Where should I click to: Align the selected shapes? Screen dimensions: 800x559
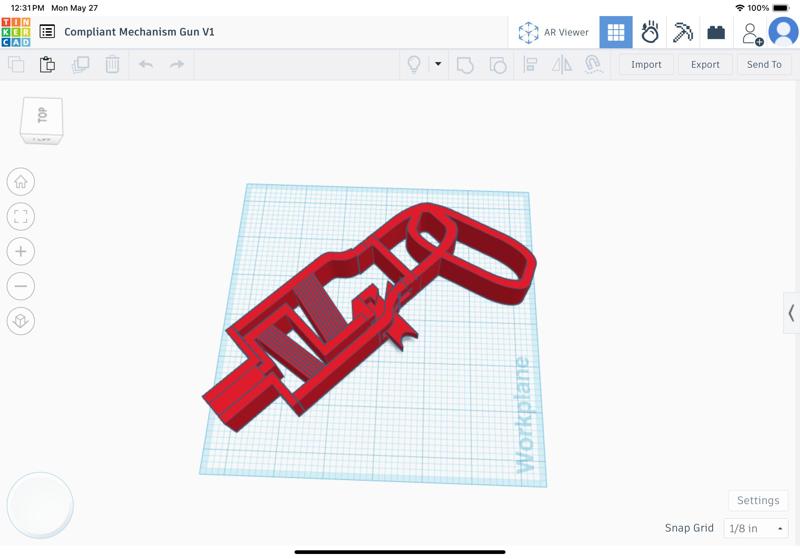pos(530,65)
